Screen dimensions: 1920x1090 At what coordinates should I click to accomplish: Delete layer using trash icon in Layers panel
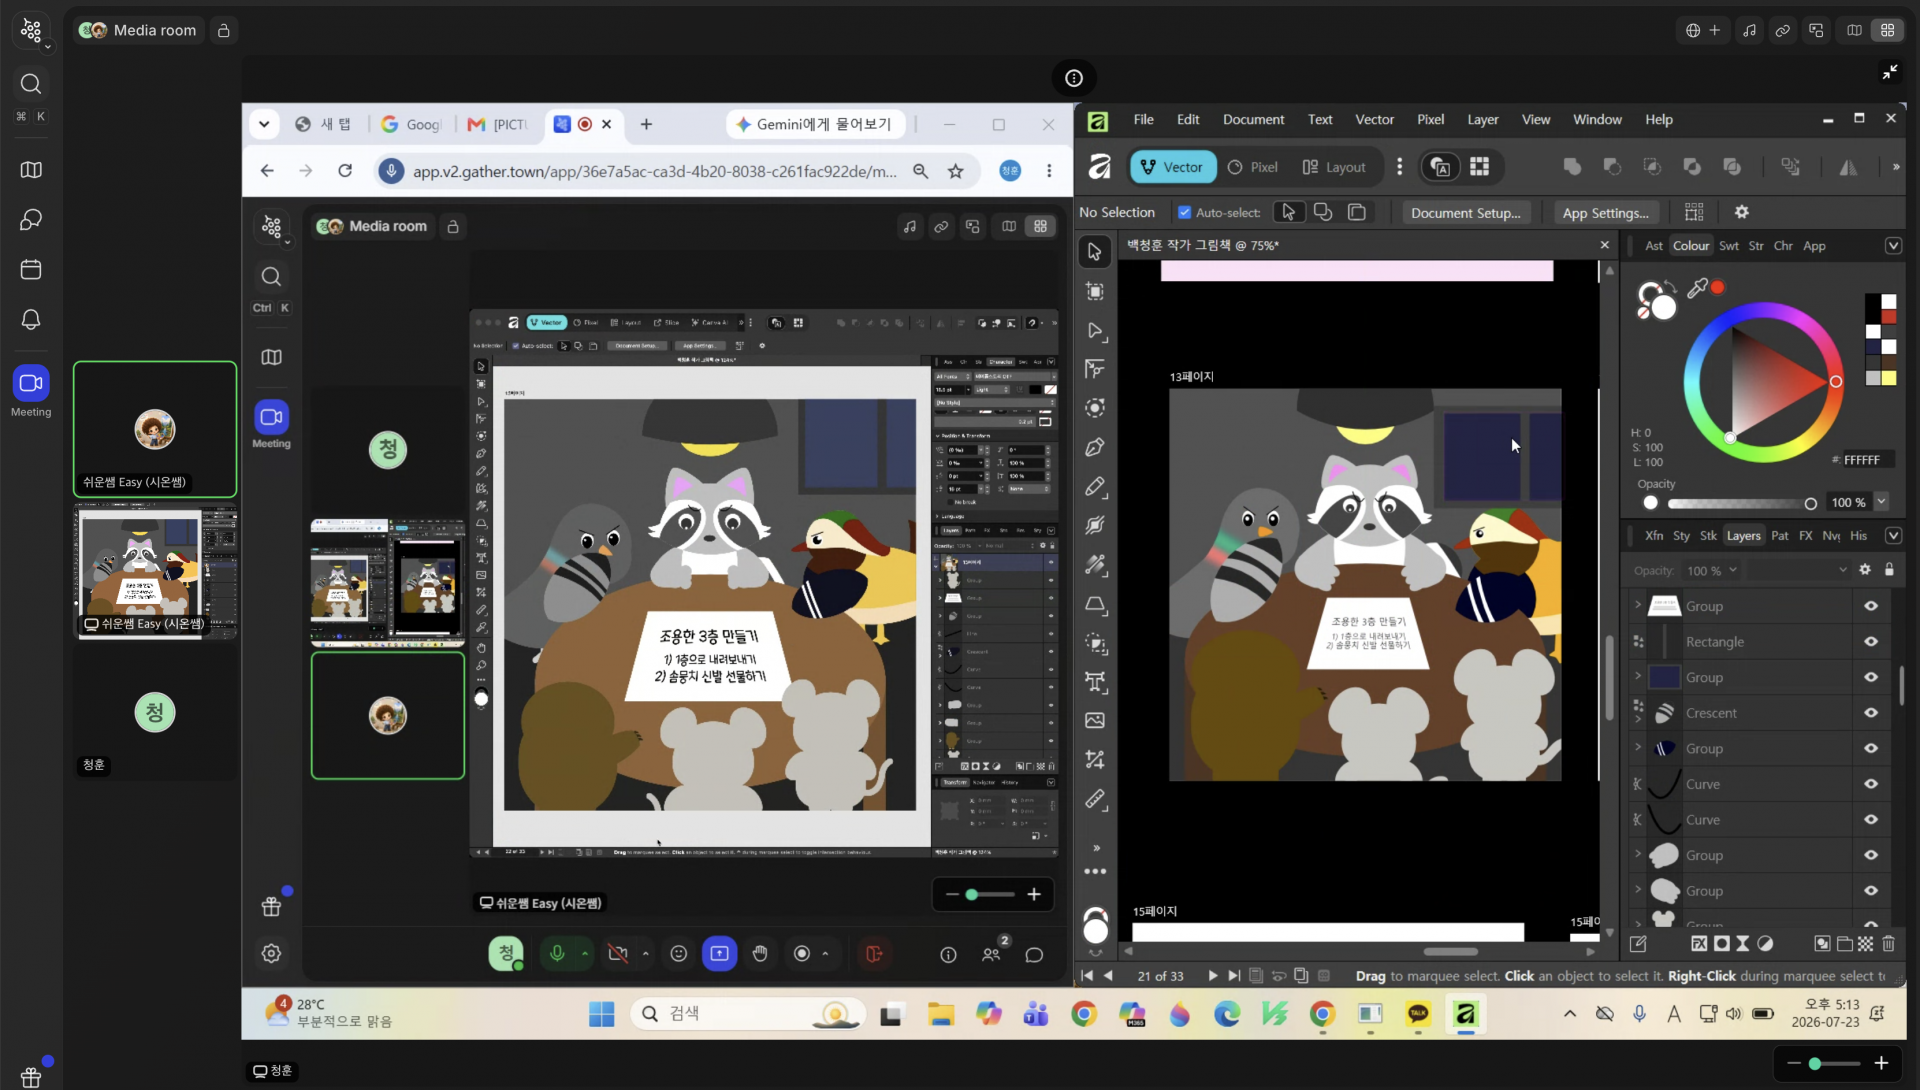(1888, 943)
